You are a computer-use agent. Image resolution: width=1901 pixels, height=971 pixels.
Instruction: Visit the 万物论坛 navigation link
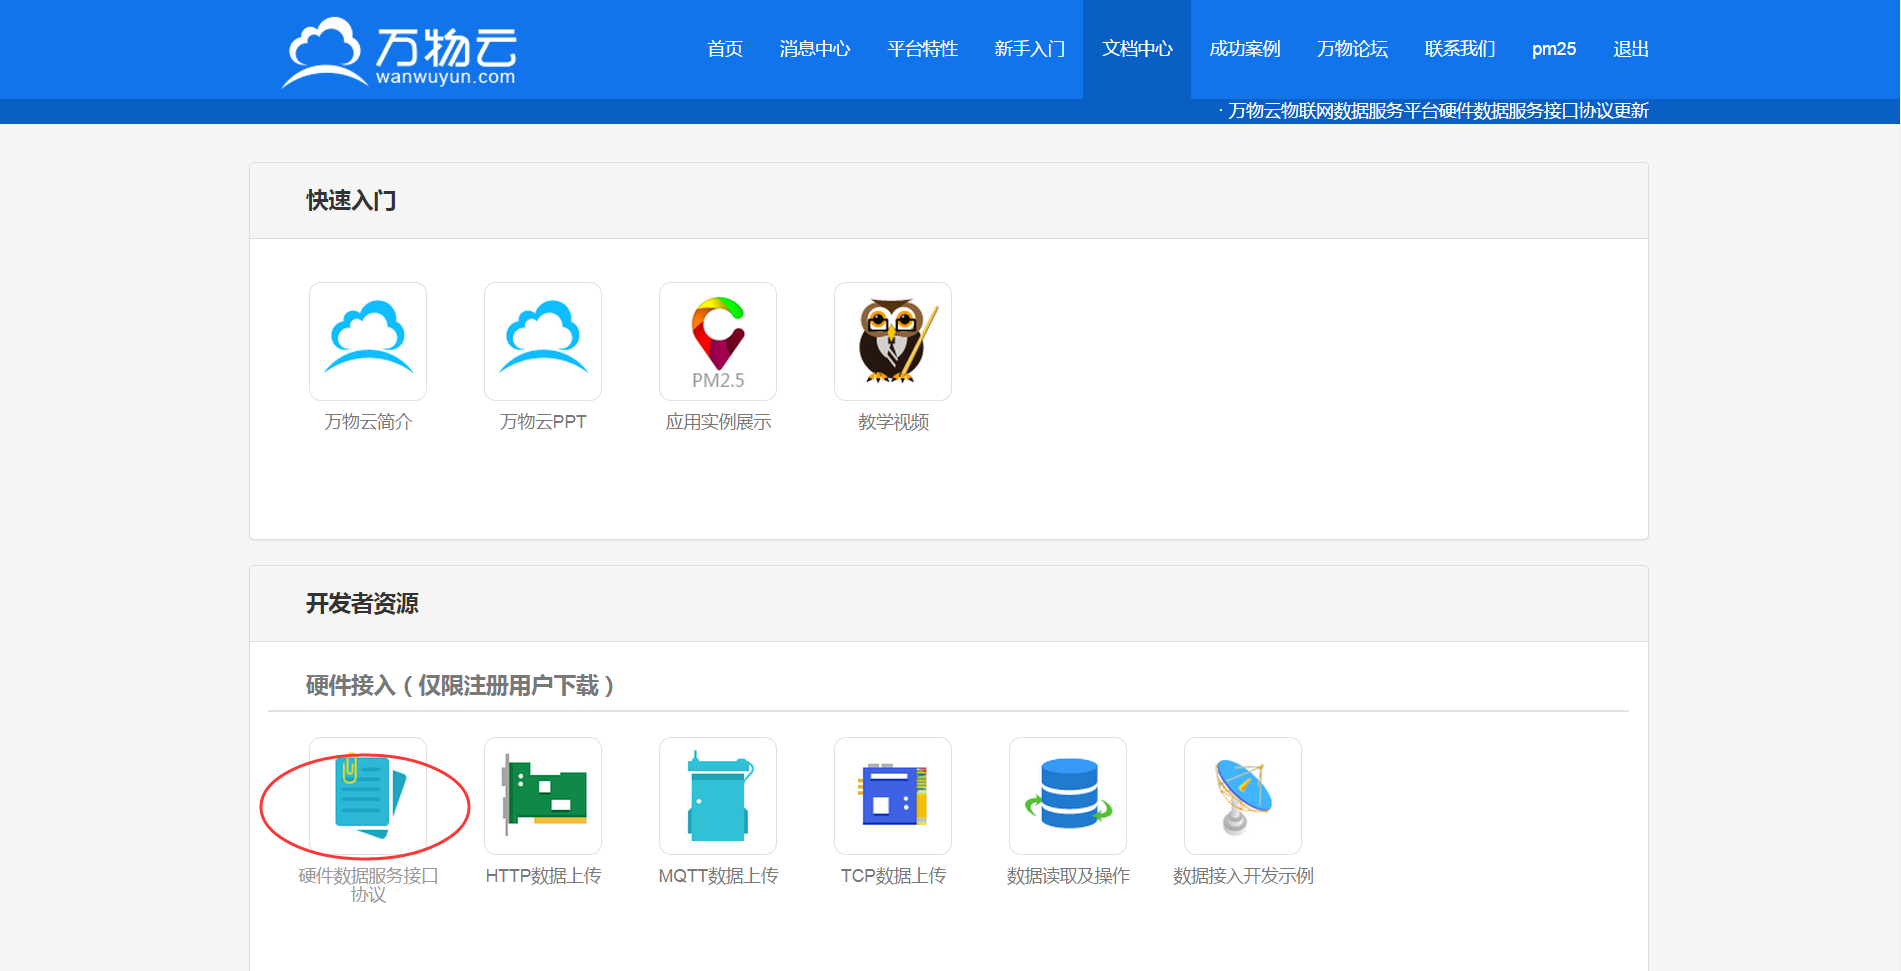[1352, 49]
